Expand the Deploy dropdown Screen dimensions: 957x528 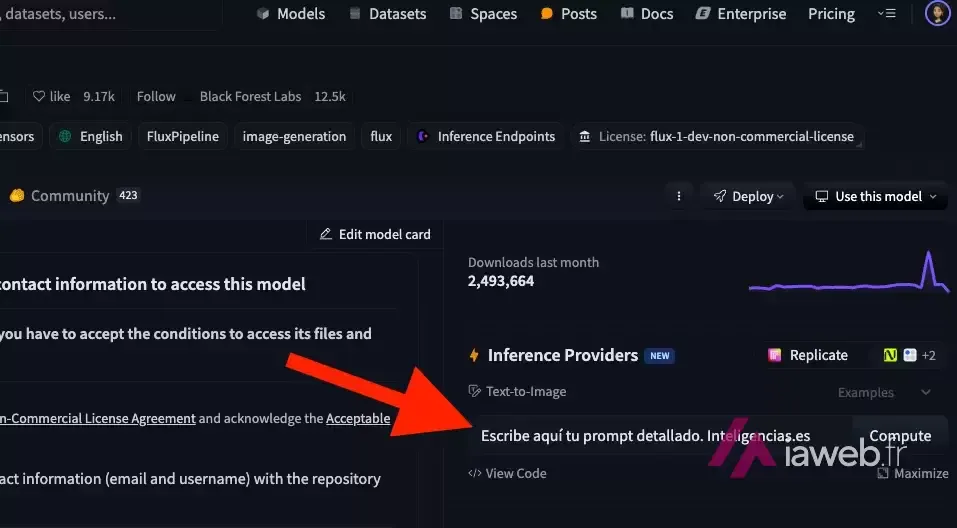click(x=748, y=196)
